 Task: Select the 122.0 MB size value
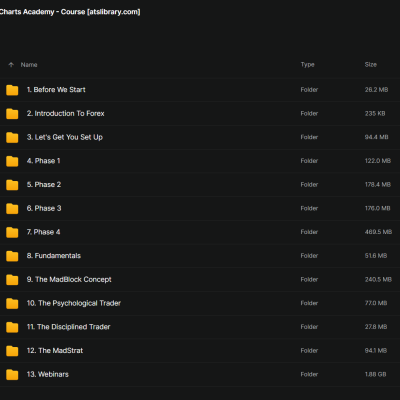click(x=378, y=161)
